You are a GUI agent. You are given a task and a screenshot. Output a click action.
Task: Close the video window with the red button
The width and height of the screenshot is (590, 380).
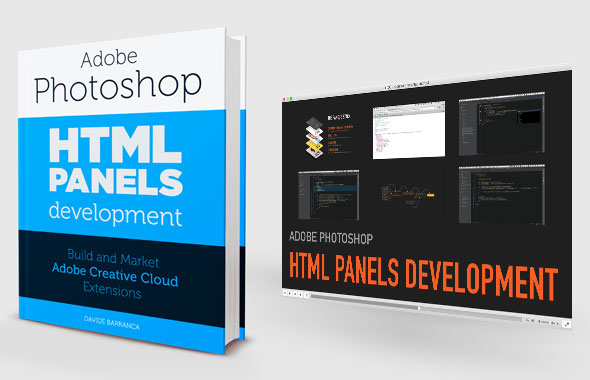point(284,99)
